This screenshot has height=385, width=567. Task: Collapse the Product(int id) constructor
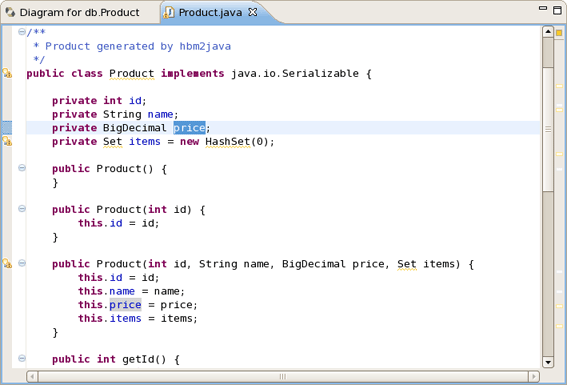coord(22,209)
